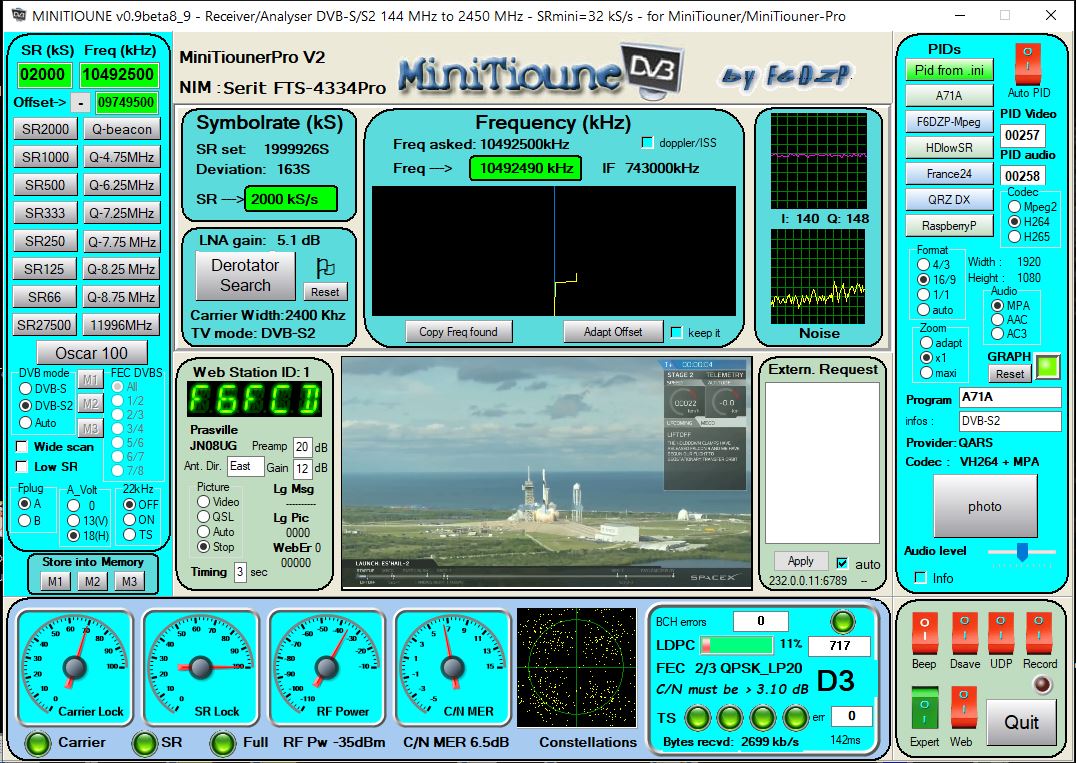Adjust the Audio level slider
Screen dimensions: 1076x763
1021,551
